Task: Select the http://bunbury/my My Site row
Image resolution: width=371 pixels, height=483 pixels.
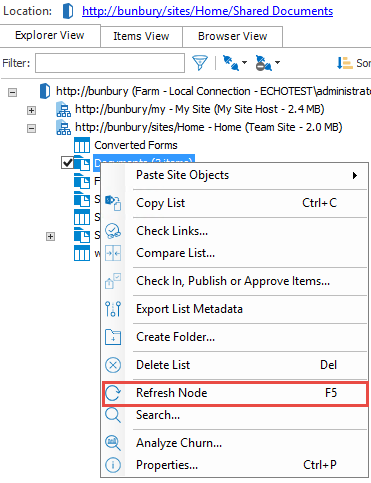Action: [200, 109]
